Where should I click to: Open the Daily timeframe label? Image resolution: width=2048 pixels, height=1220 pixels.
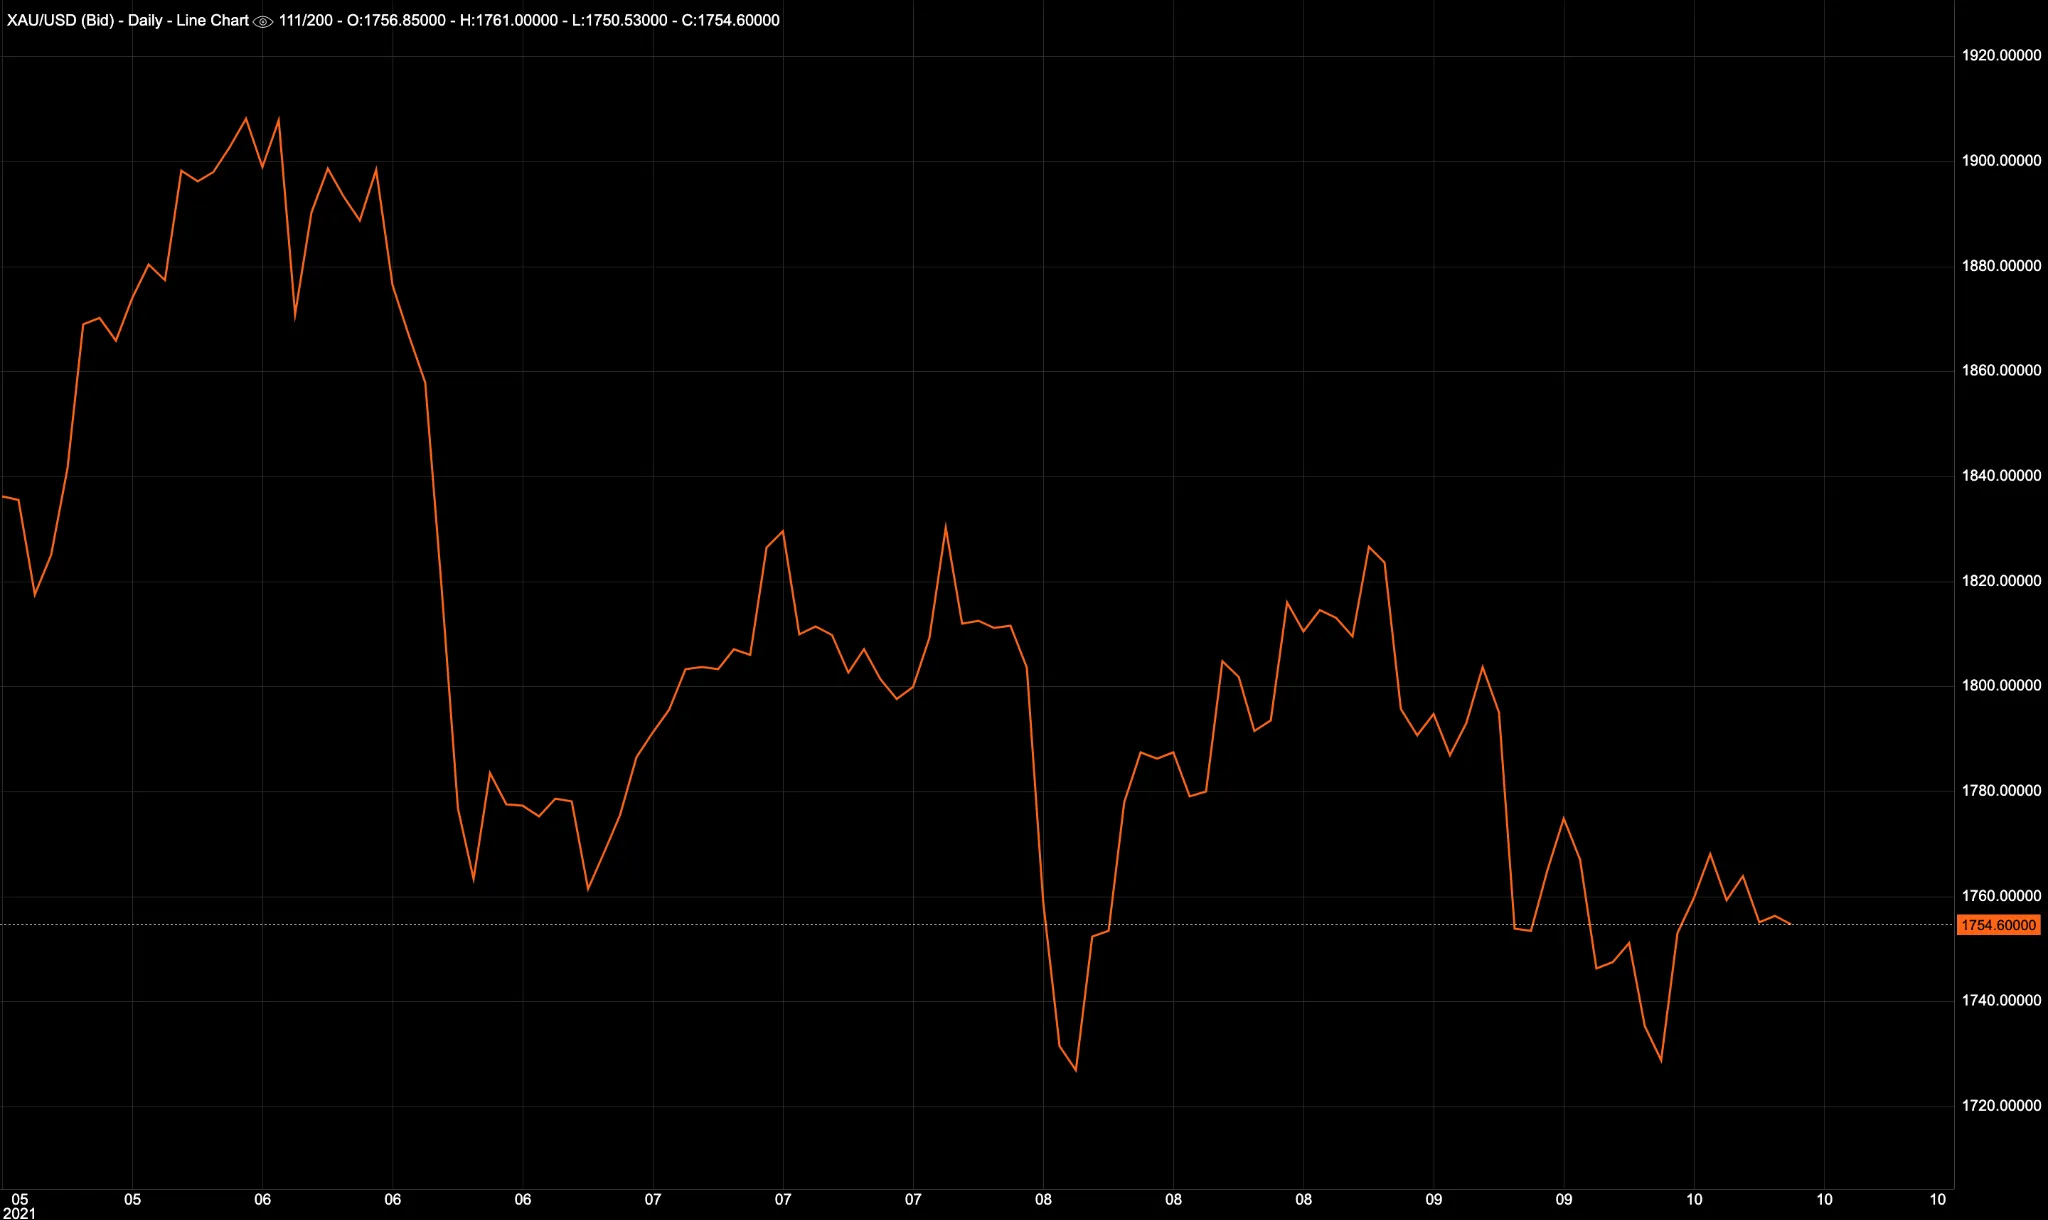(147, 20)
